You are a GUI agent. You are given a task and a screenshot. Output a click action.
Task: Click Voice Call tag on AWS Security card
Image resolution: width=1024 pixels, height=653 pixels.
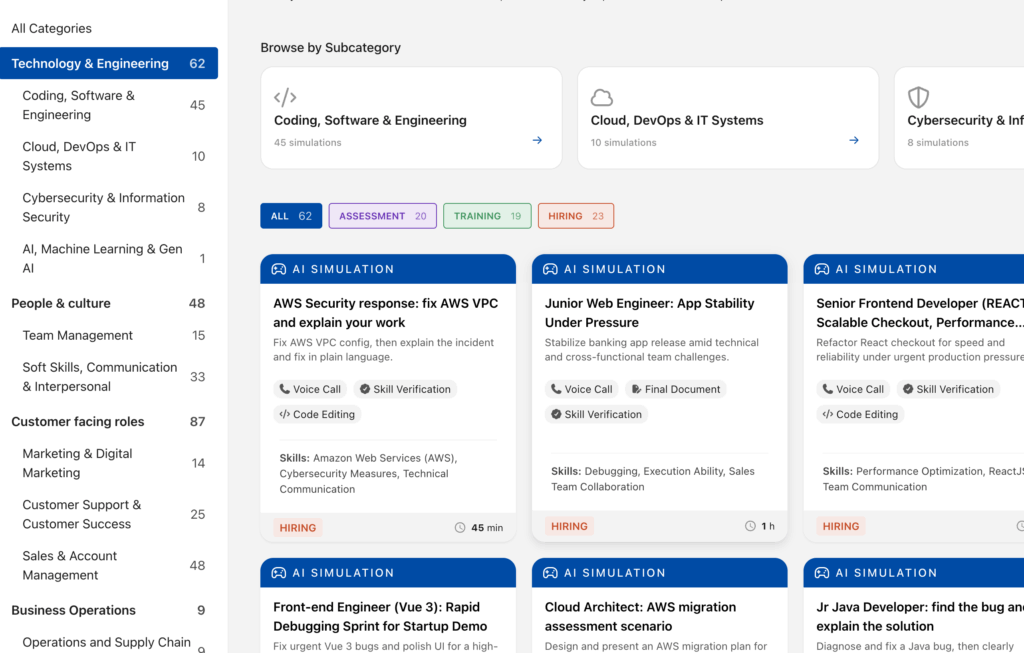tap(310, 389)
